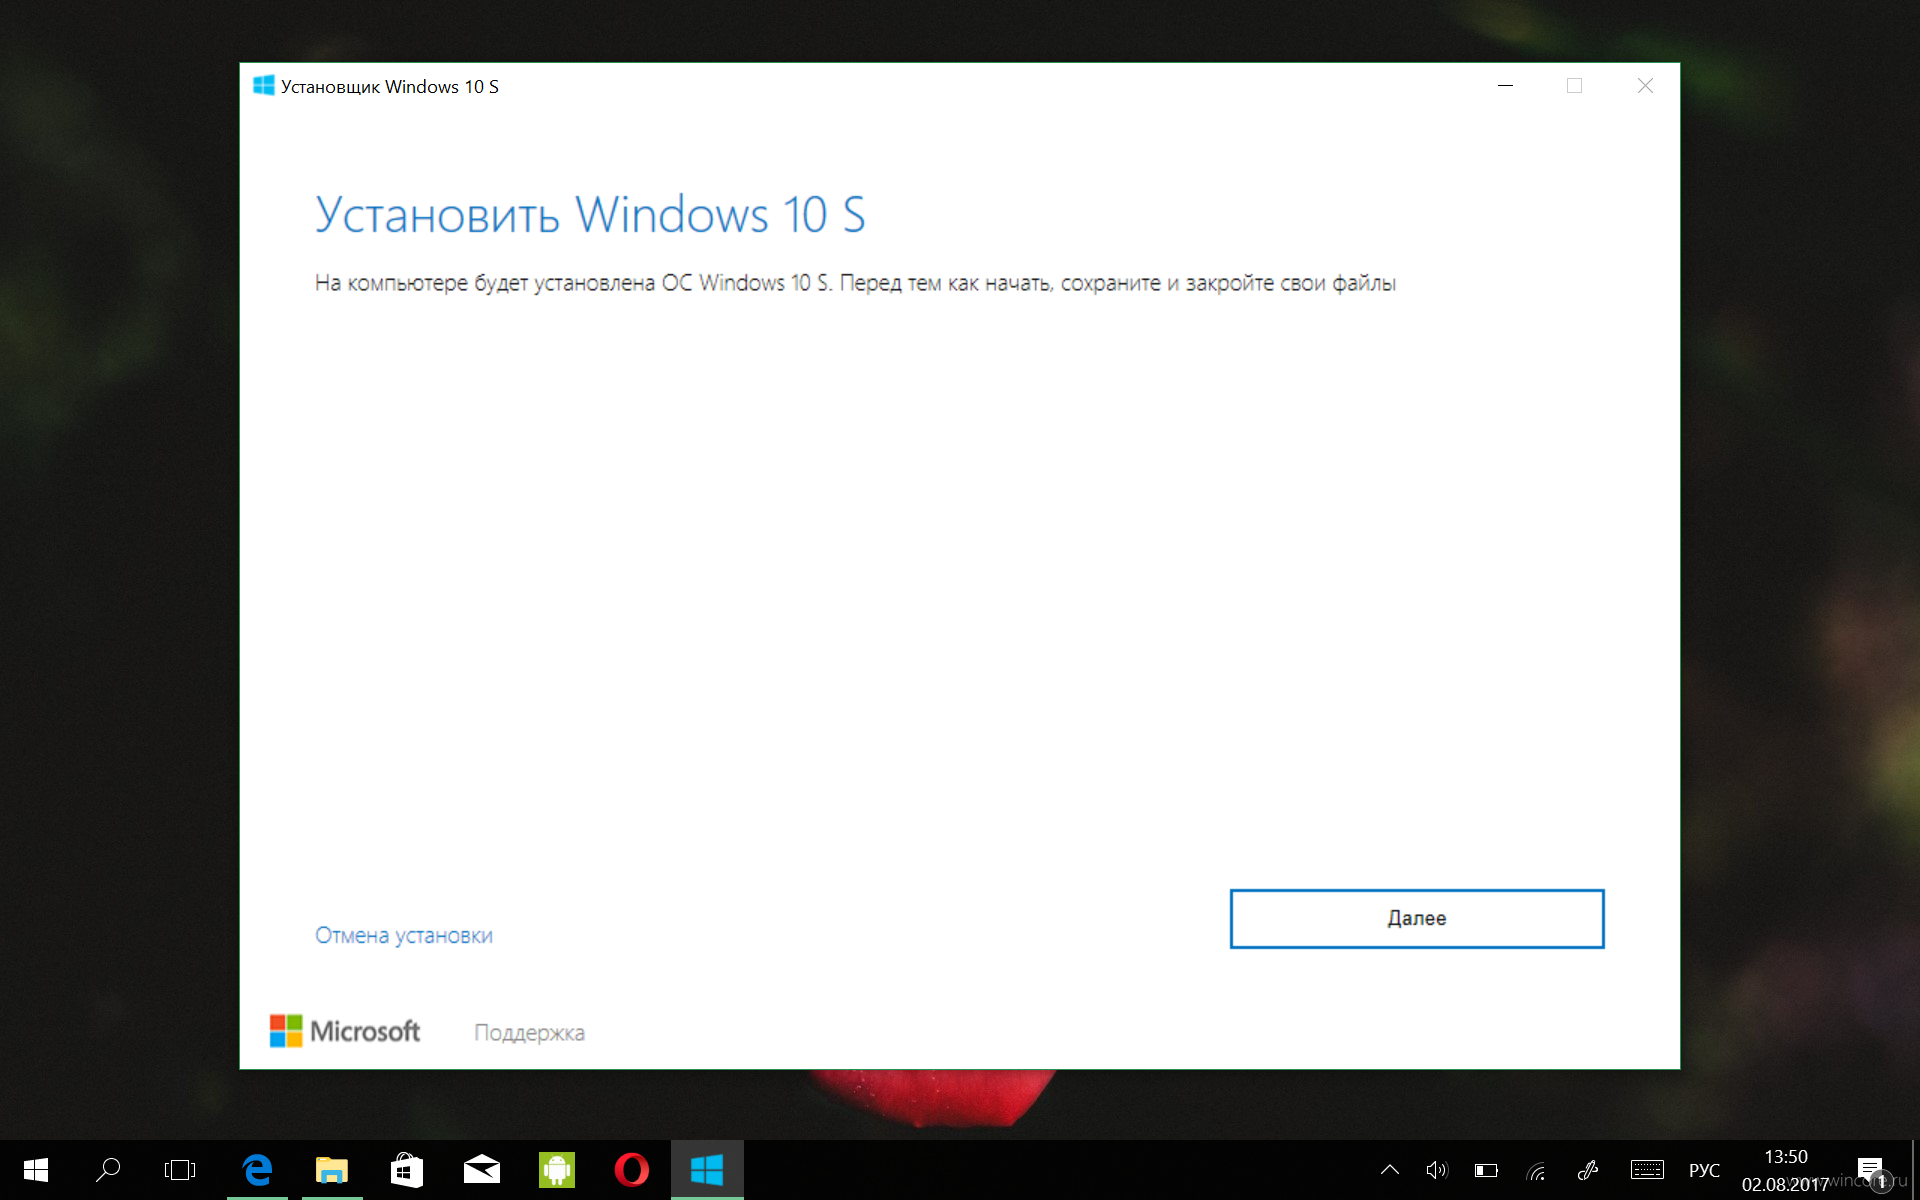Image resolution: width=1920 pixels, height=1200 pixels.
Task: Open taskbar search
Action: 108,1170
